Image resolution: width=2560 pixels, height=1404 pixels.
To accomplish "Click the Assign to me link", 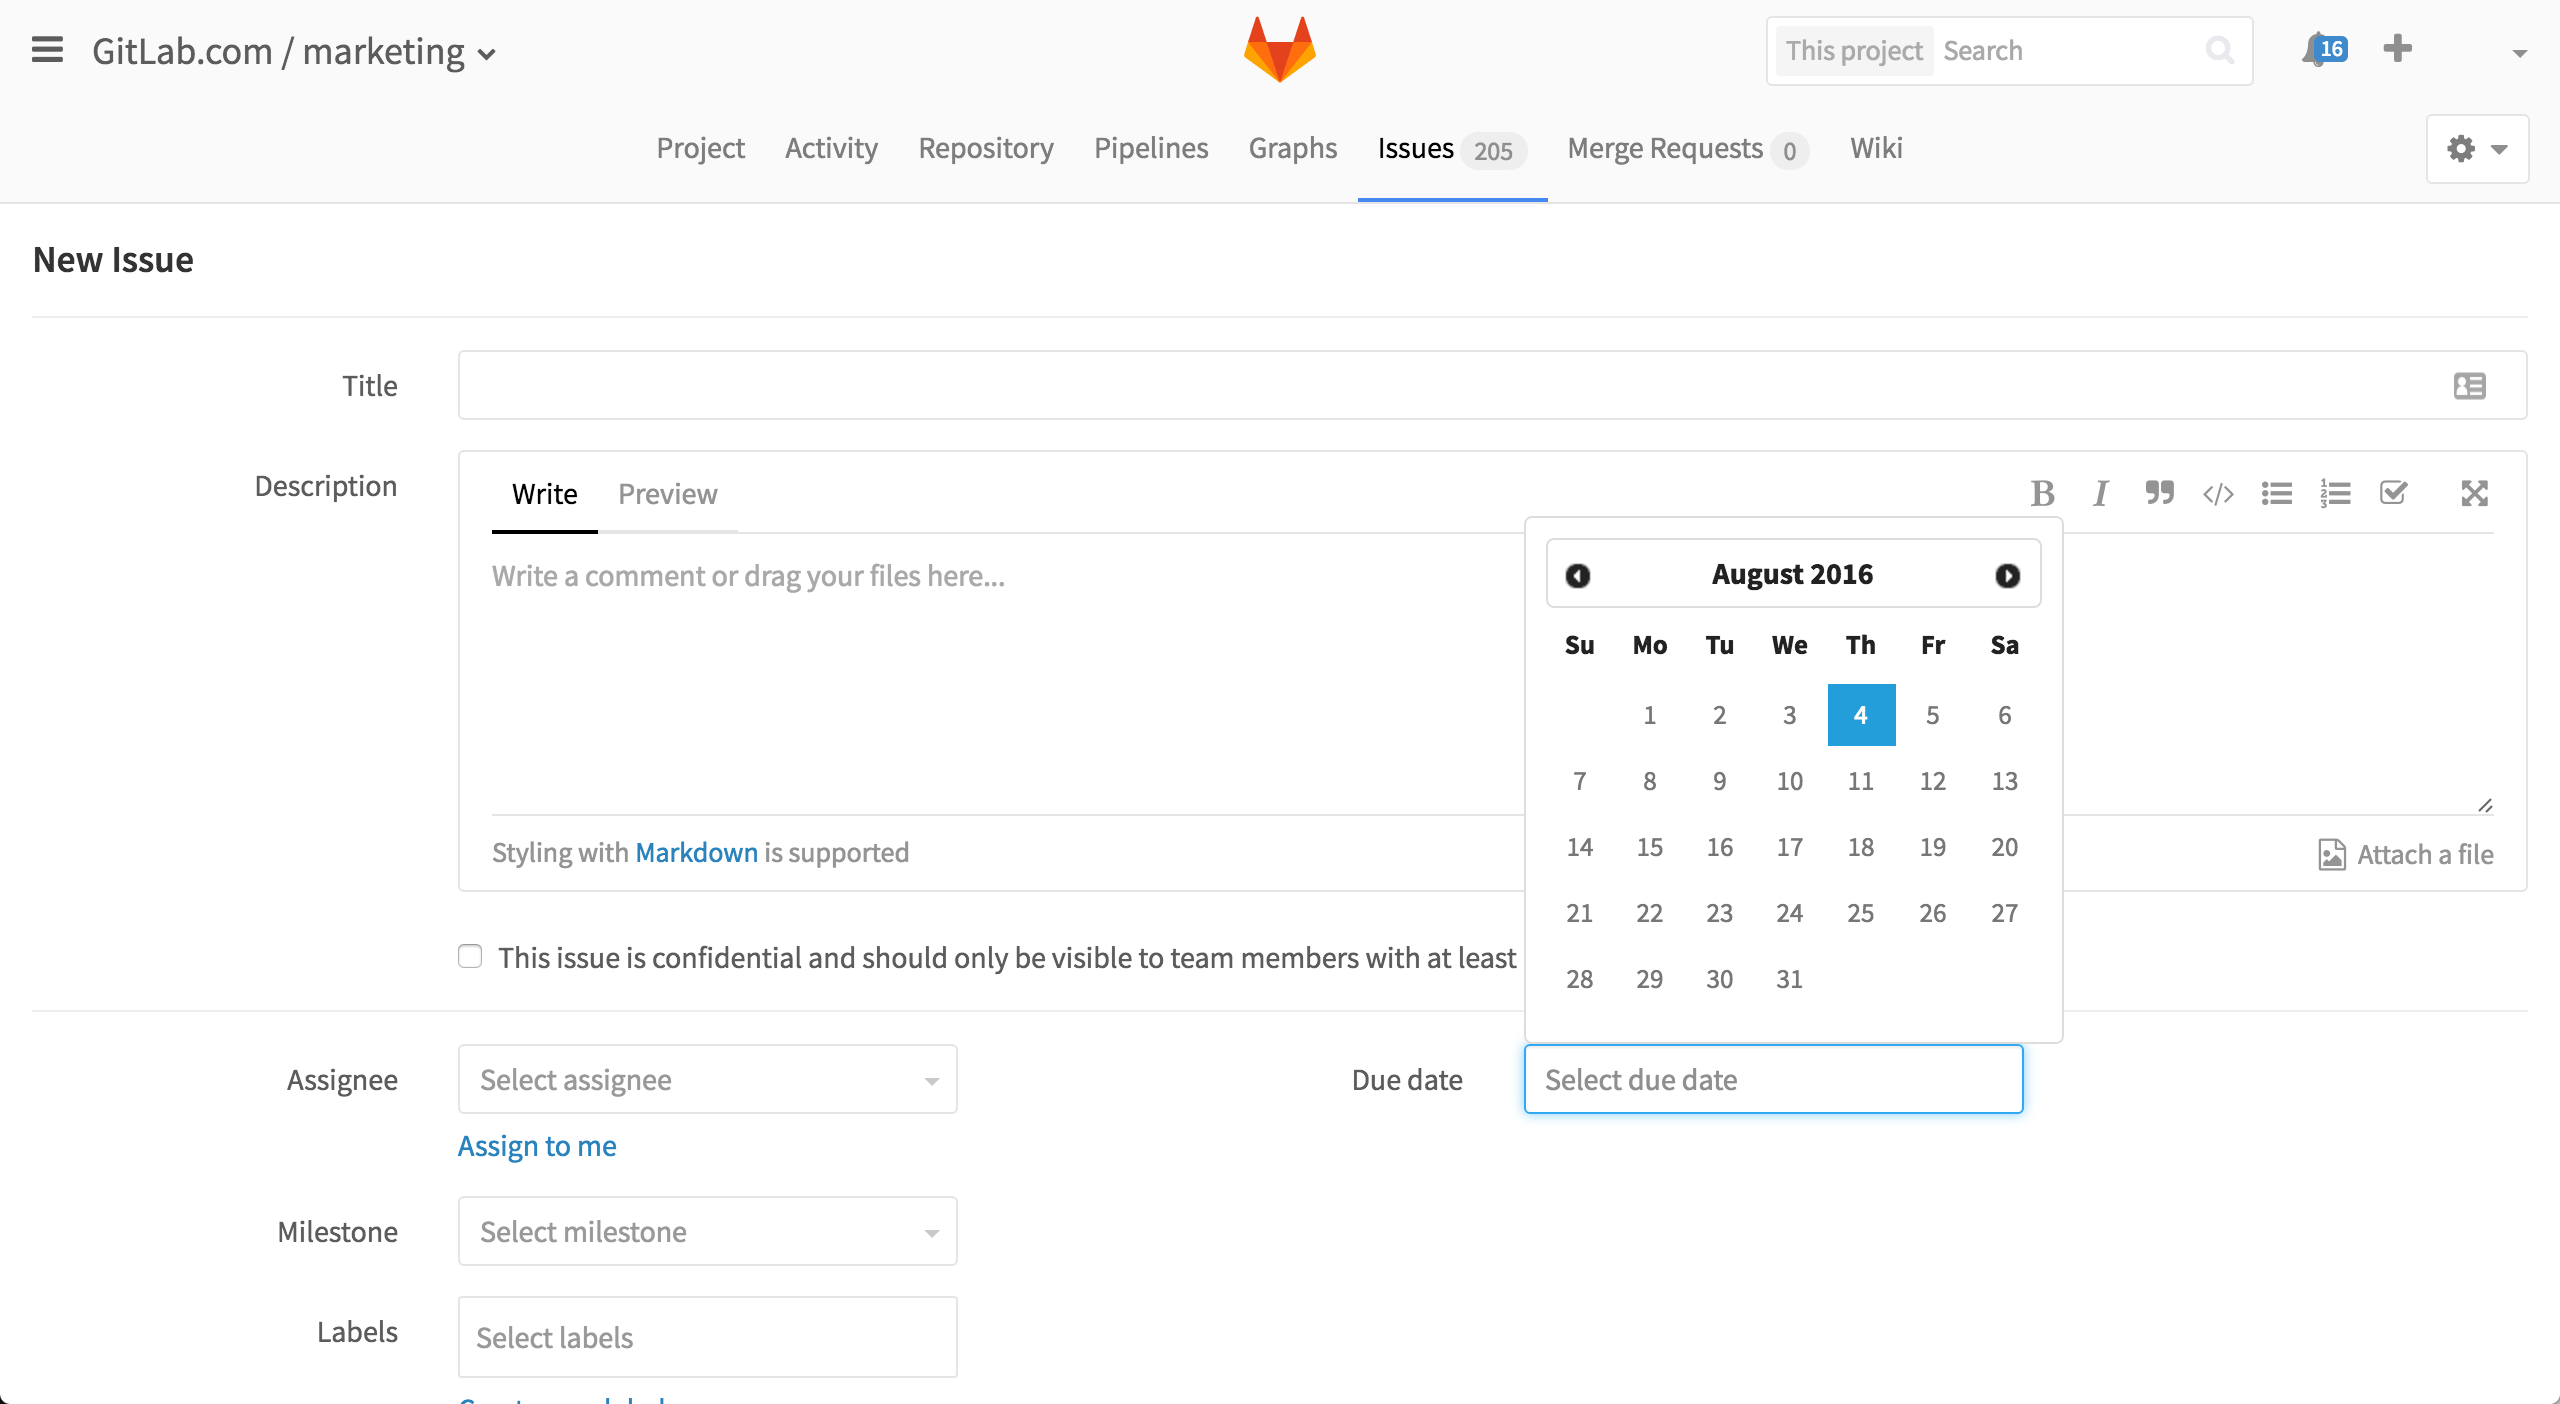I will (537, 1146).
